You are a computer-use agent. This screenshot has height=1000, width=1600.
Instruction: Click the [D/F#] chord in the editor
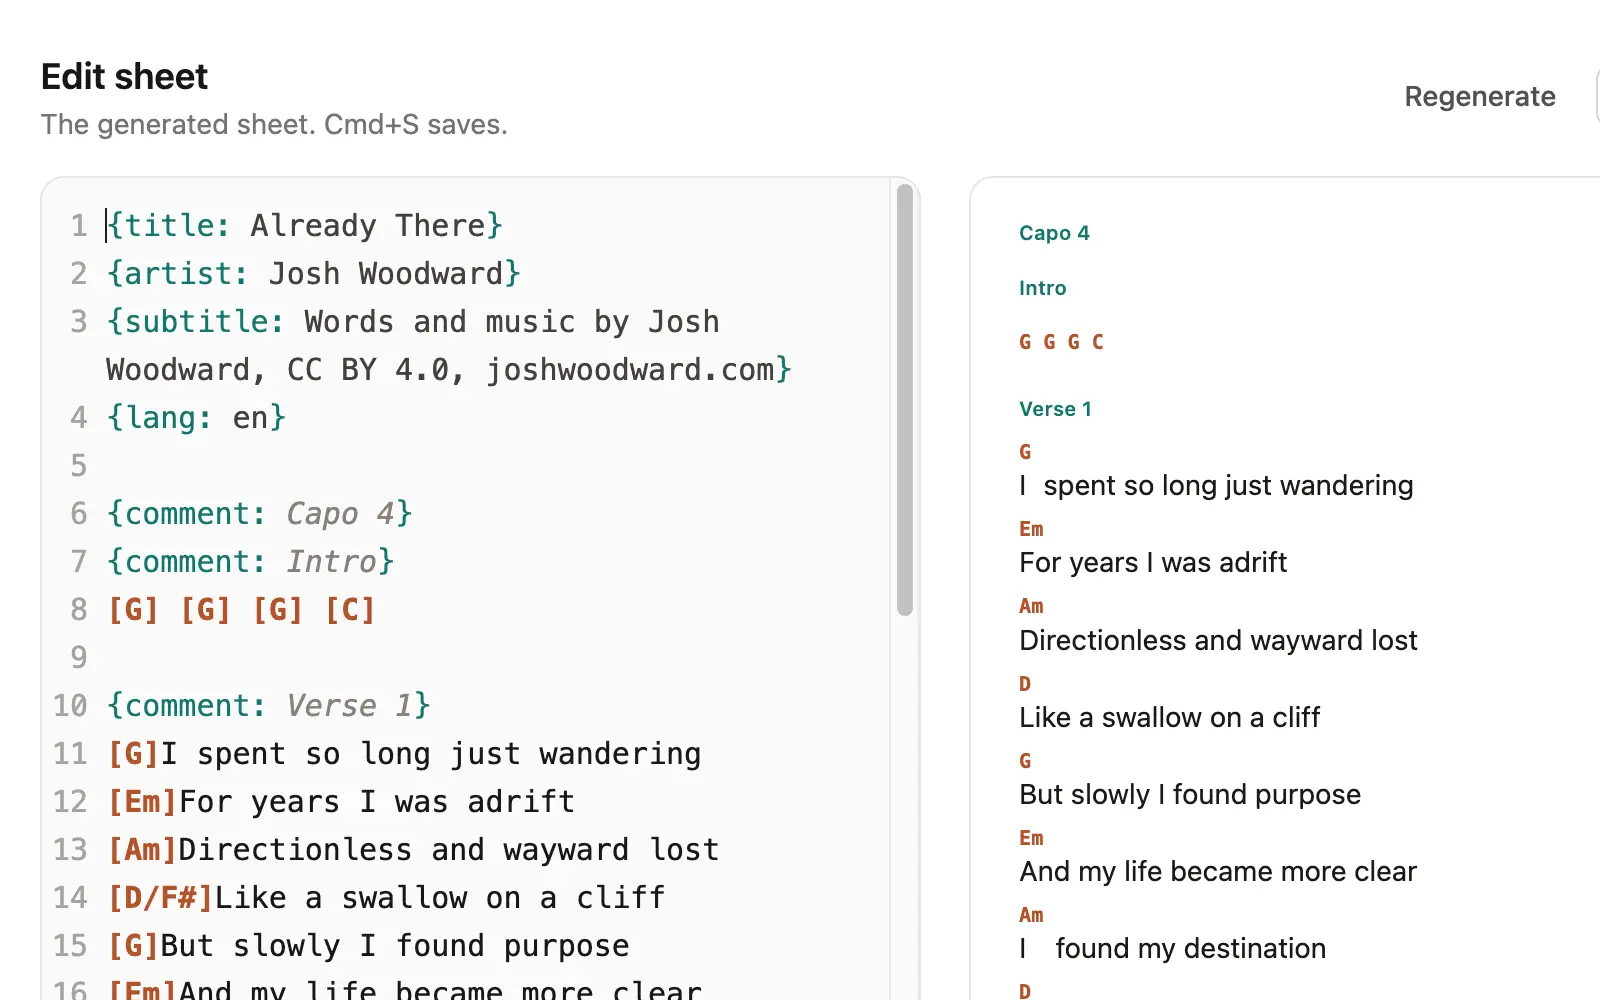[160, 898]
